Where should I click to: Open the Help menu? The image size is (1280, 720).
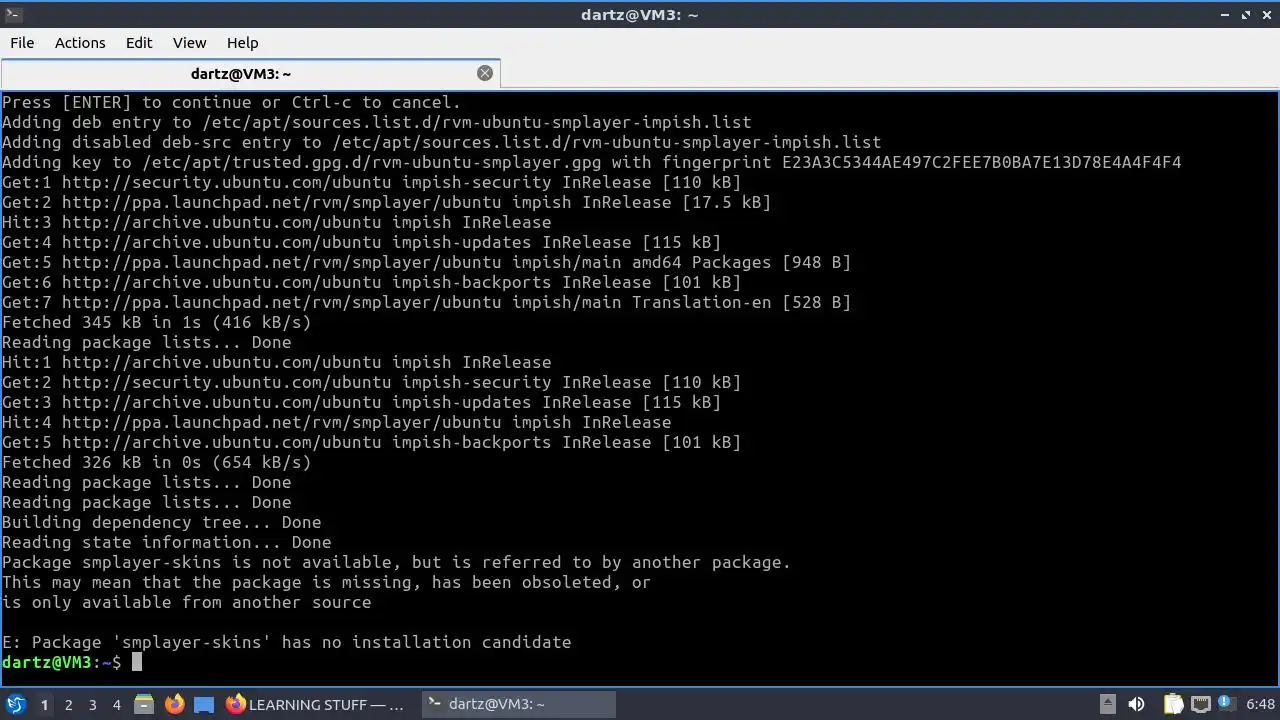click(x=242, y=43)
